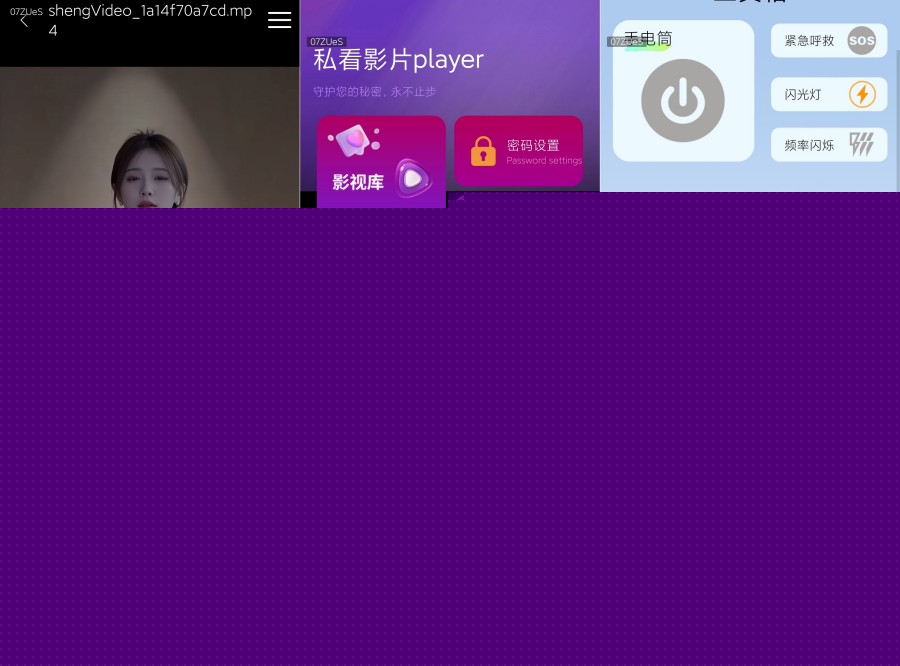Select the 频率闪烁 strobe mode
This screenshot has height=666, width=900.
coord(829,145)
